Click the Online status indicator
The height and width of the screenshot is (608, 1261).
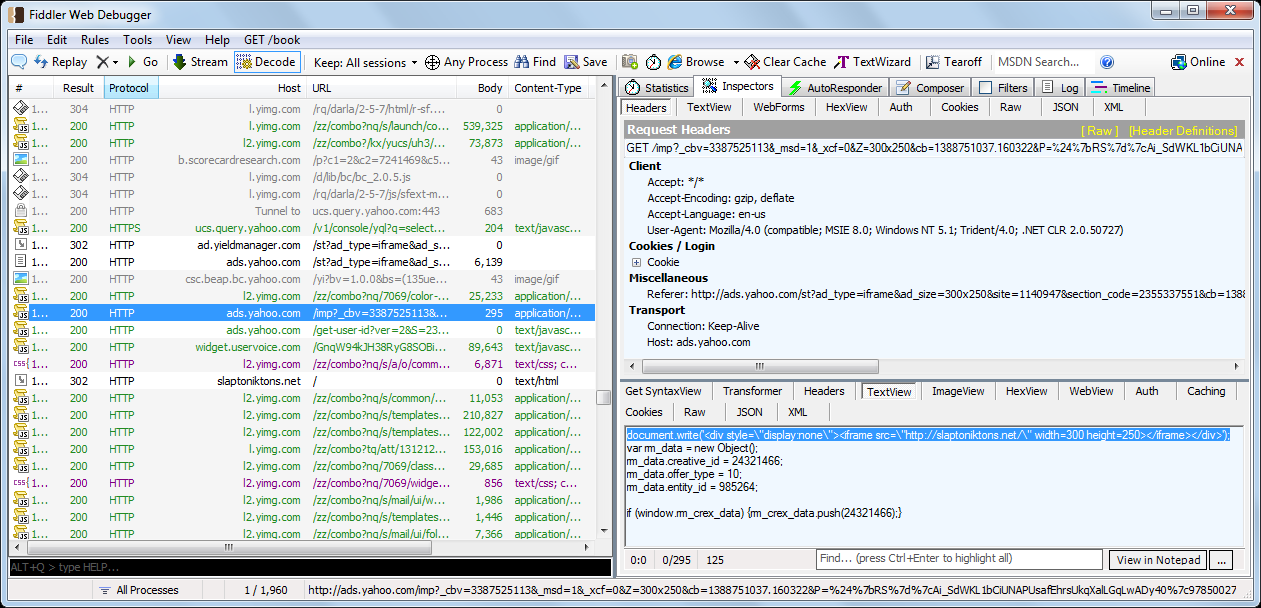point(1198,62)
